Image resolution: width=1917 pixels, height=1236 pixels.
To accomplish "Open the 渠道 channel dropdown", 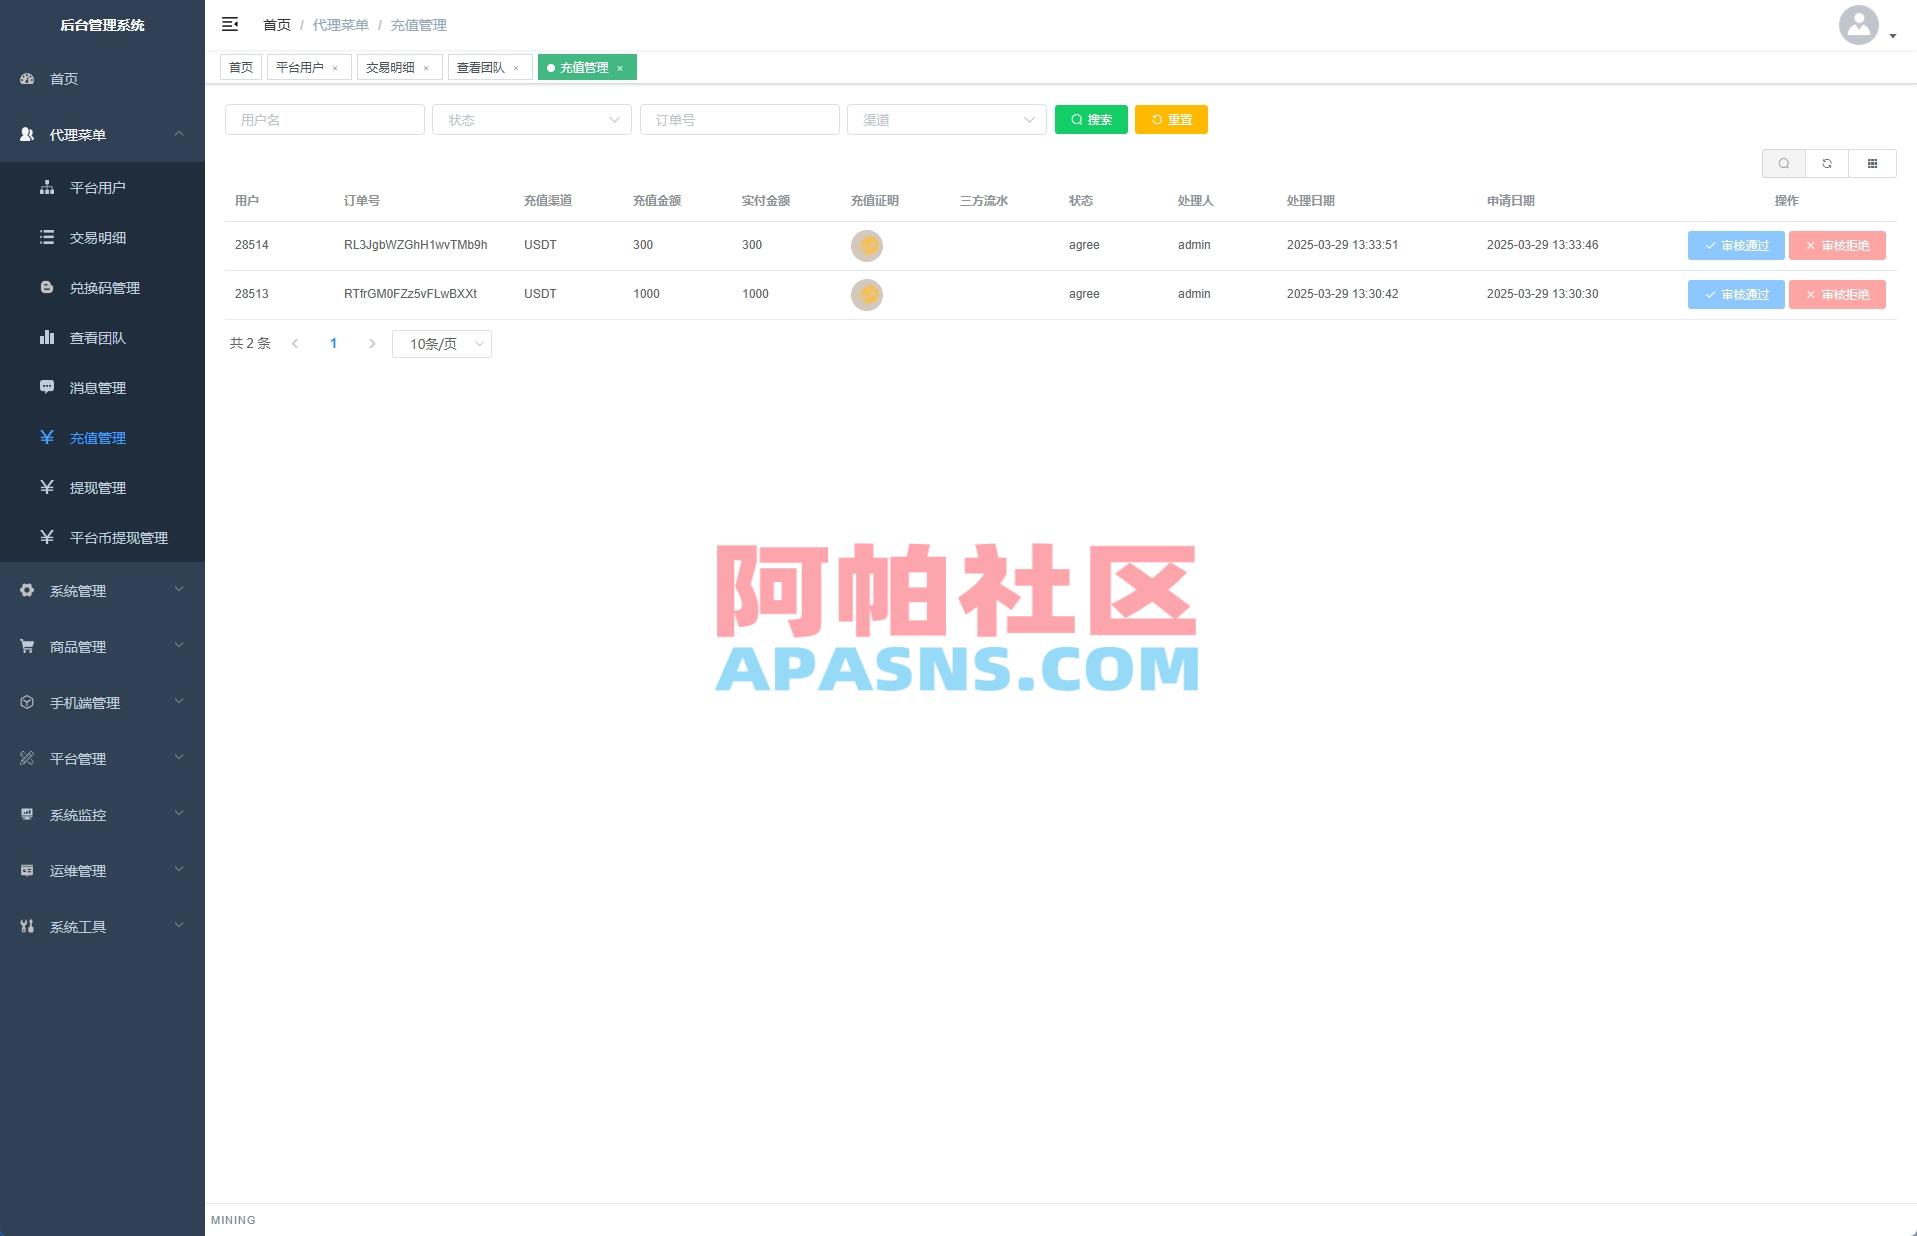I will [x=945, y=119].
